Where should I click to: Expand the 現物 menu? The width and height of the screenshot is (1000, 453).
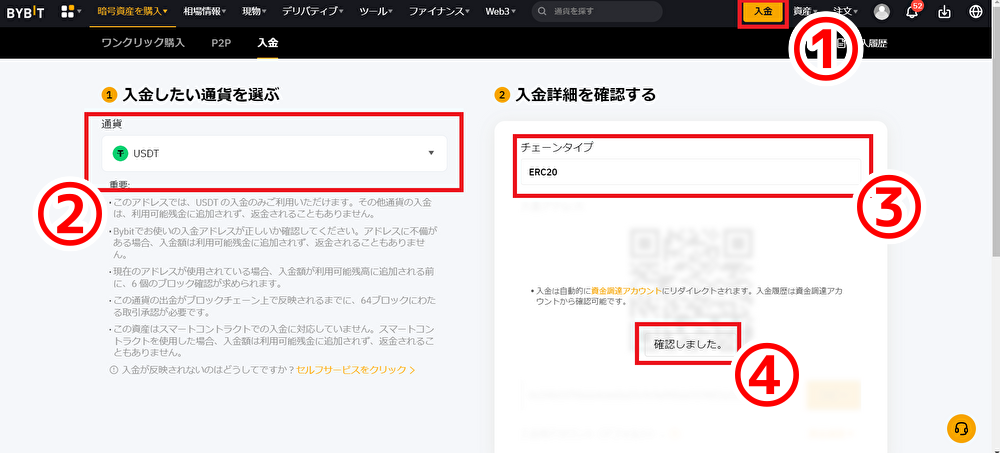tap(254, 11)
